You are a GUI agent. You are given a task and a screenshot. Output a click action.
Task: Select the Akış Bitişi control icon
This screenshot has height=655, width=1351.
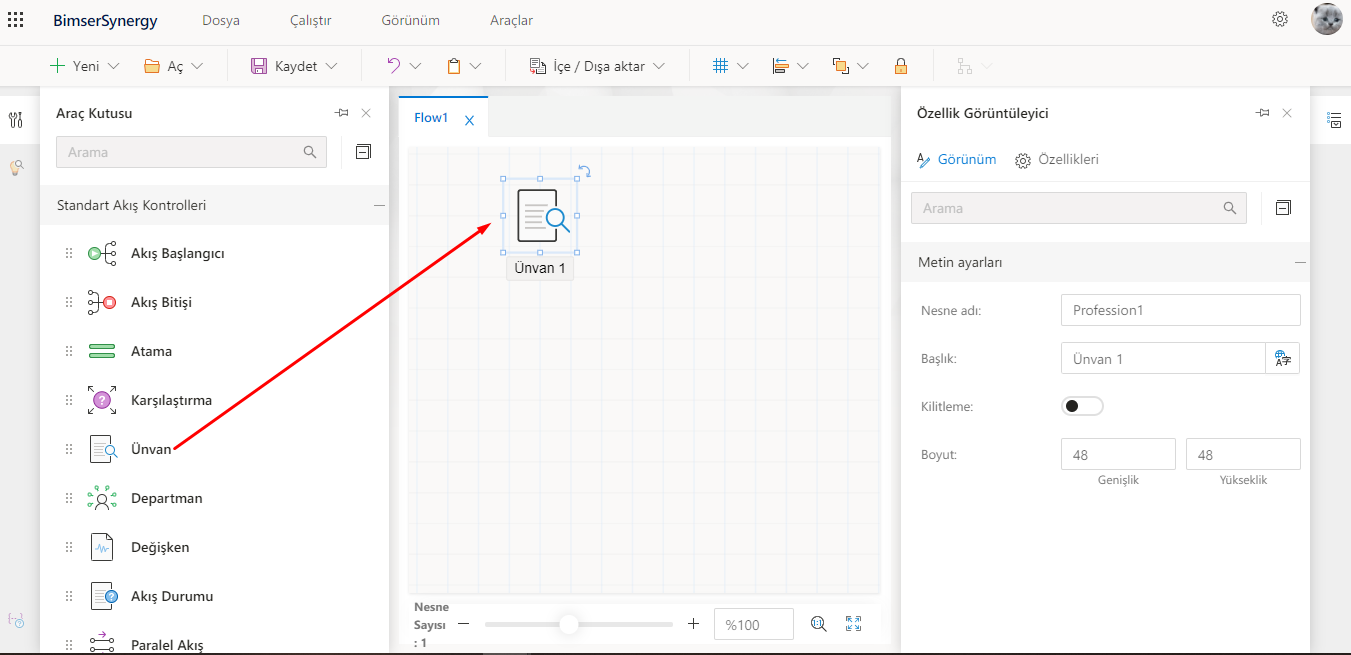pos(102,303)
